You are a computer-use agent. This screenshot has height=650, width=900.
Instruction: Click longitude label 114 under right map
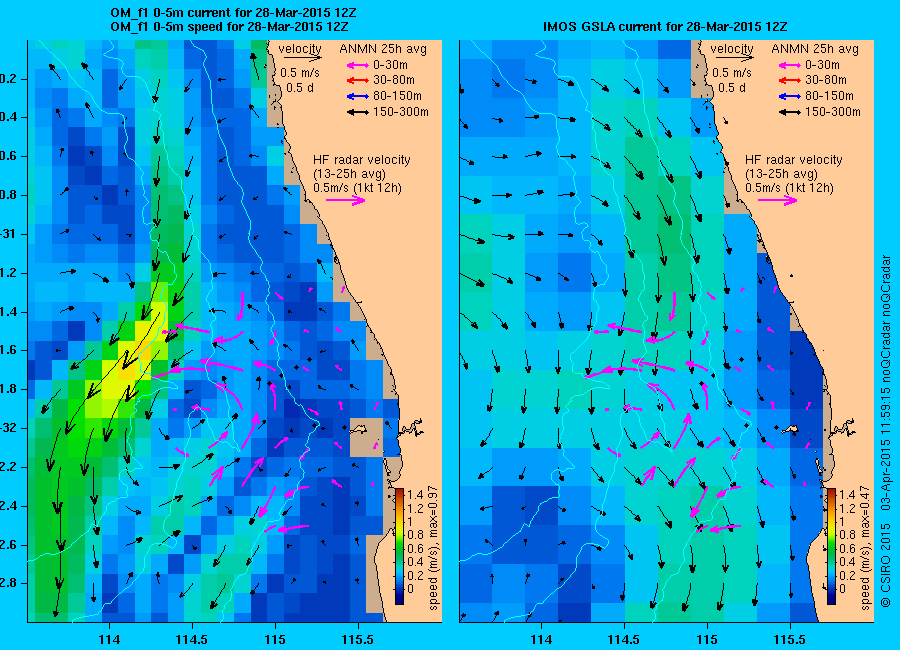tap(541, 640)
